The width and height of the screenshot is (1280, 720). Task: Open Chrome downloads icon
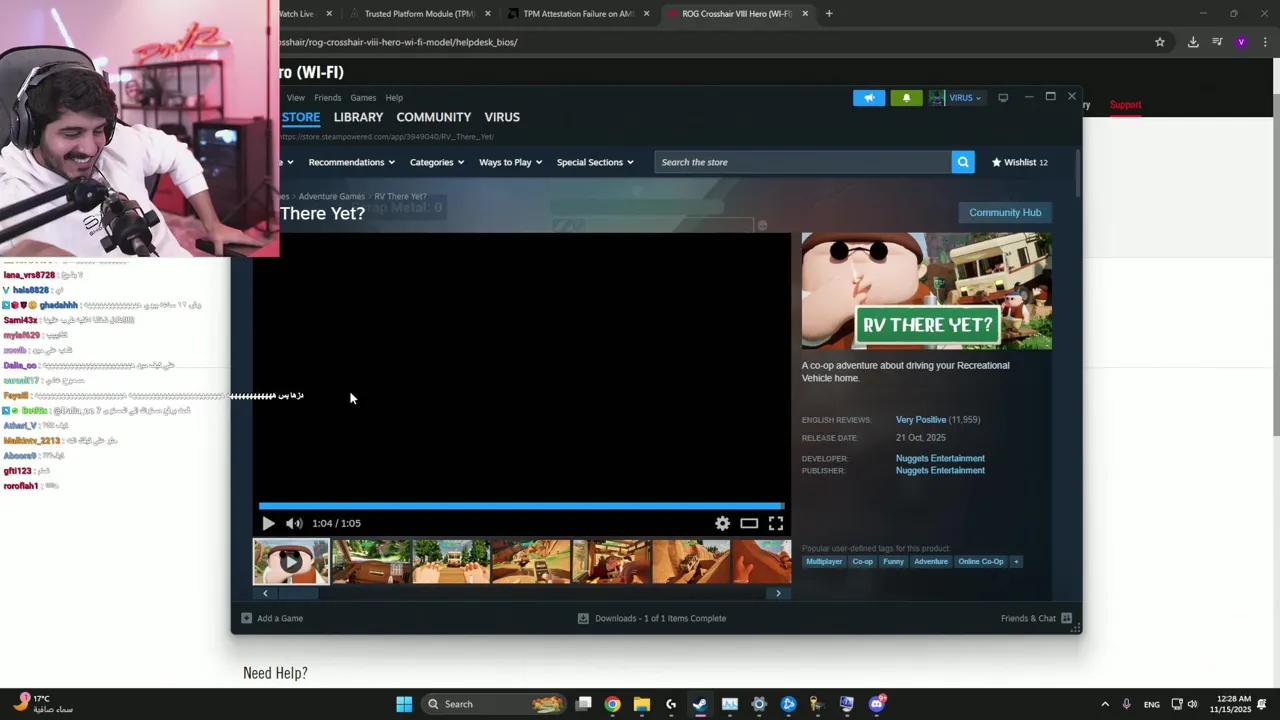tap(1193, 42)
